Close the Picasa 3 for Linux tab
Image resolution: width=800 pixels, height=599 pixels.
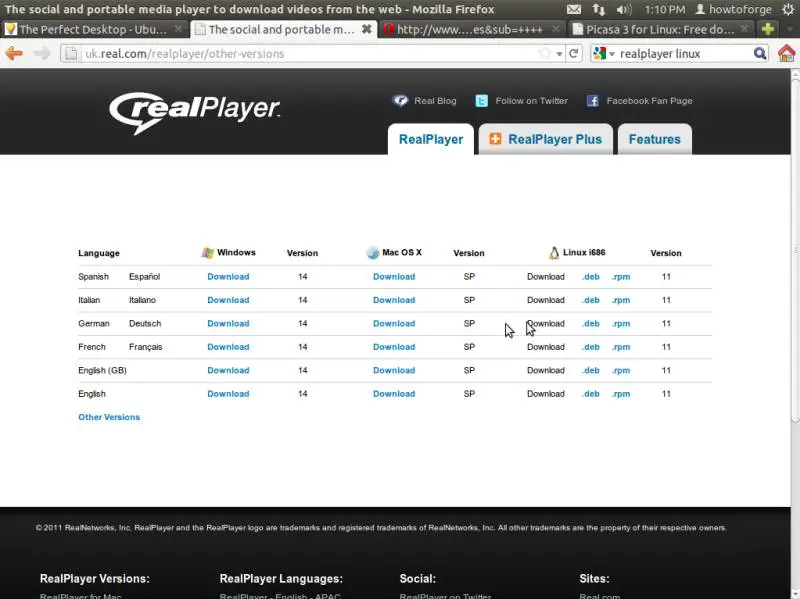point(744,29)
